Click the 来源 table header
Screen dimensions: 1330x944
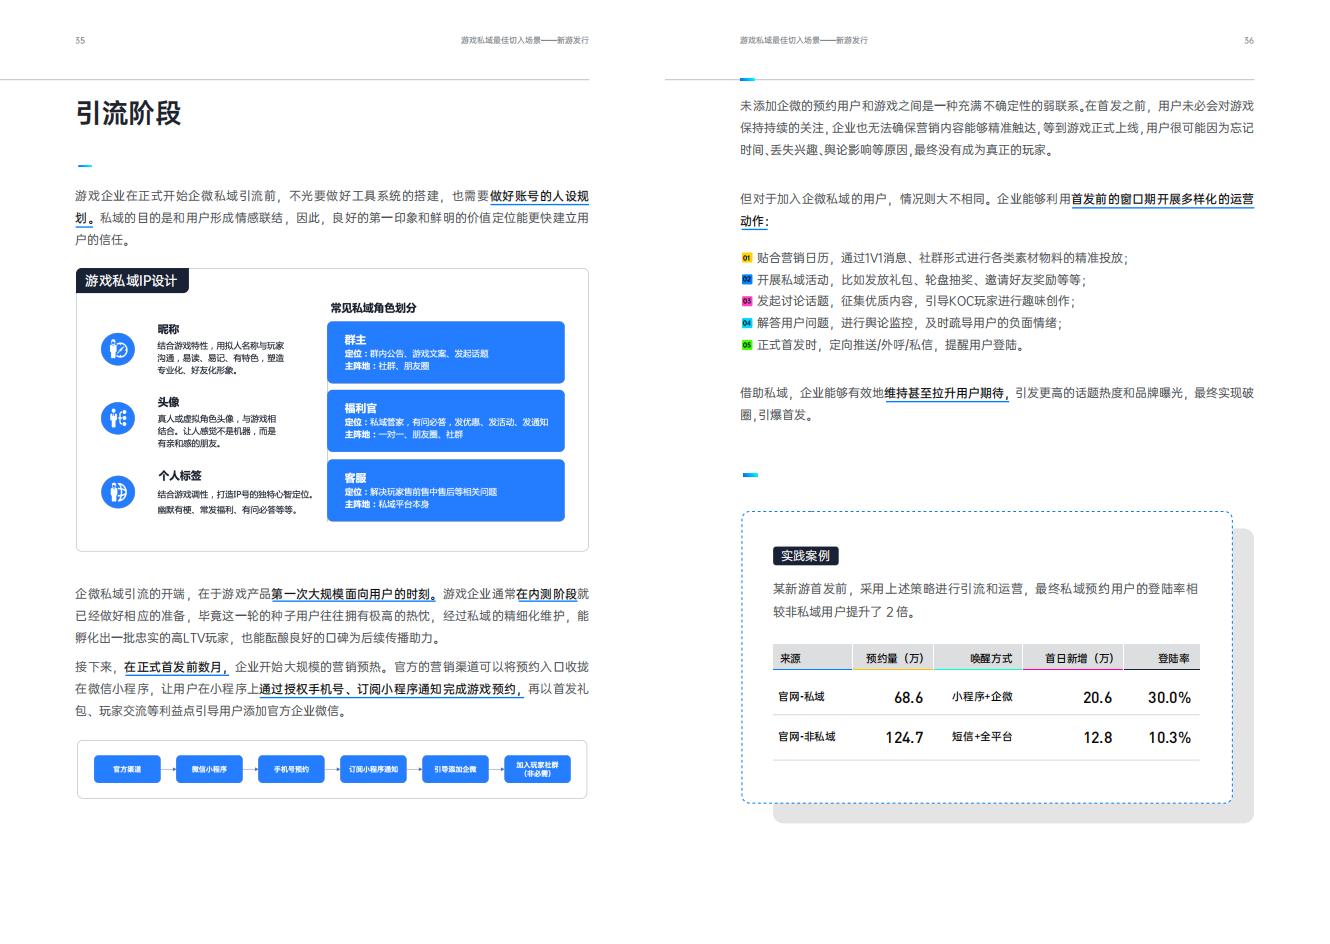pos(790,658)
